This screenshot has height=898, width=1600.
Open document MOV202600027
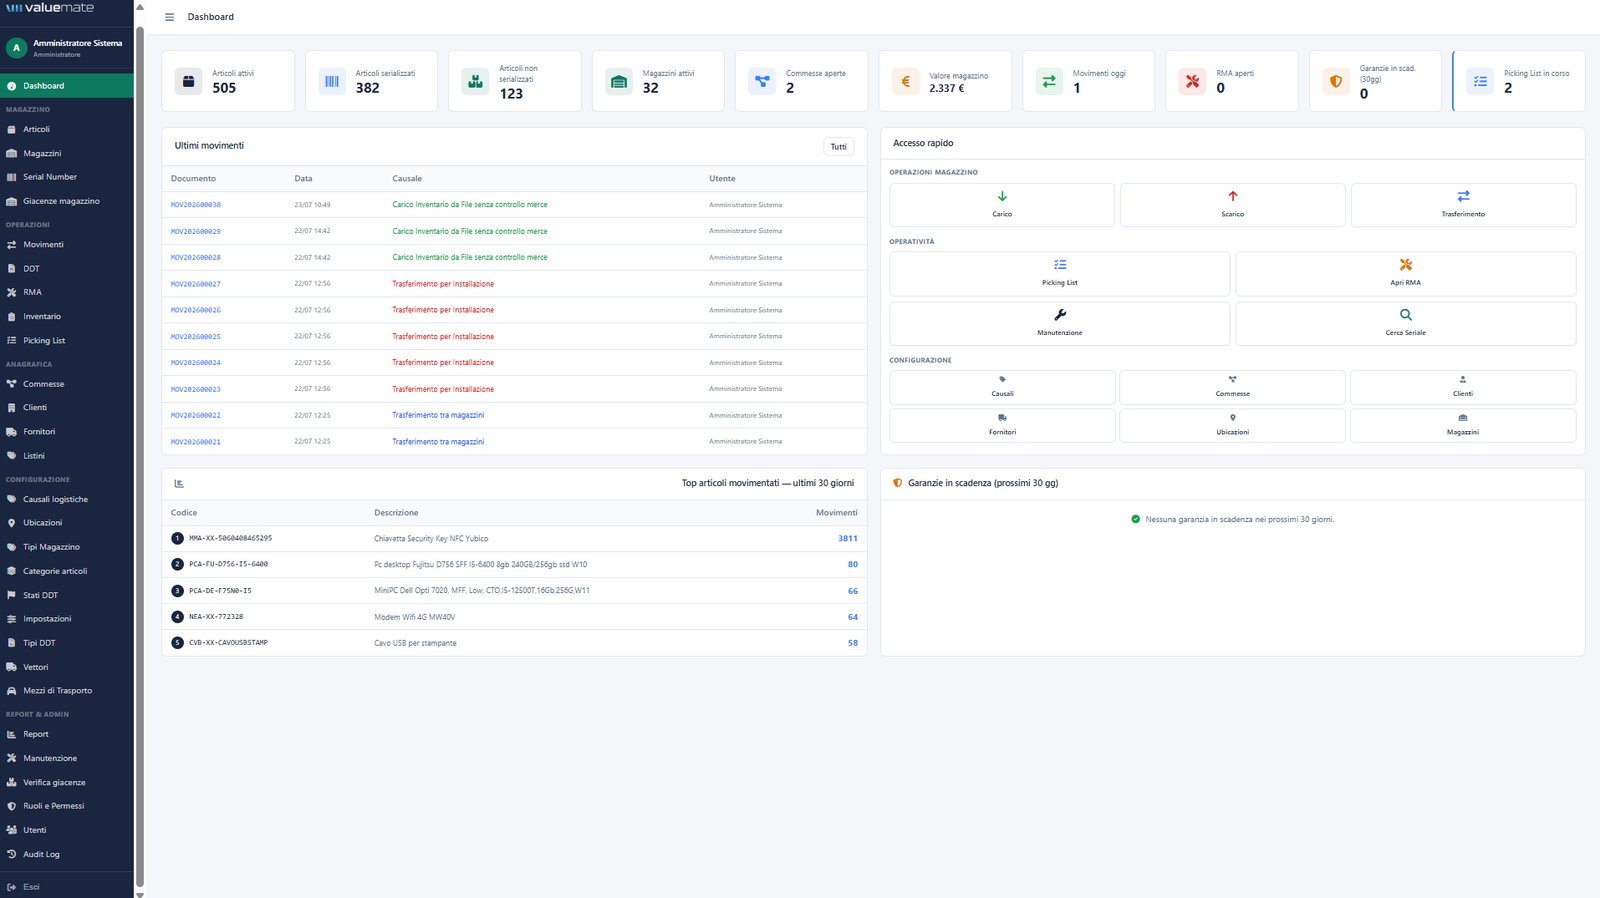point(196,284)
